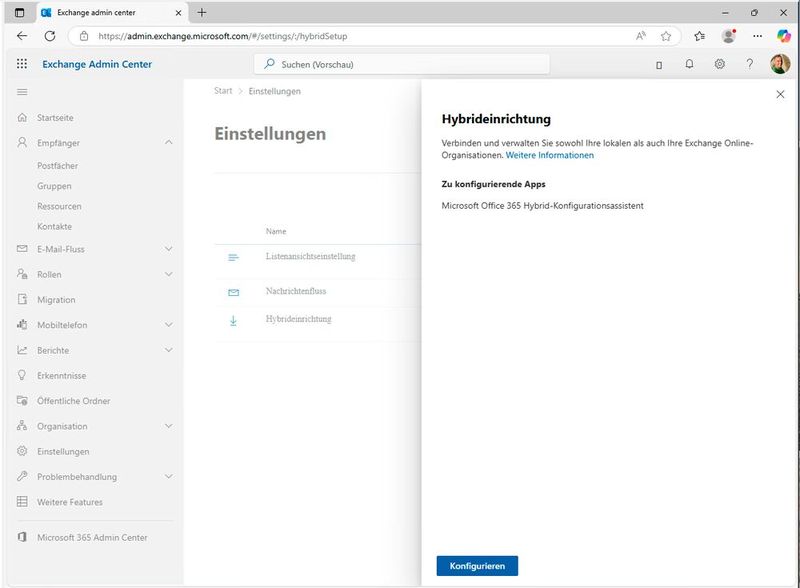The height and width of the screenshot is (588, 800).
Task: Expand the Organisation chevron
Action: click(x=169, y=426)
